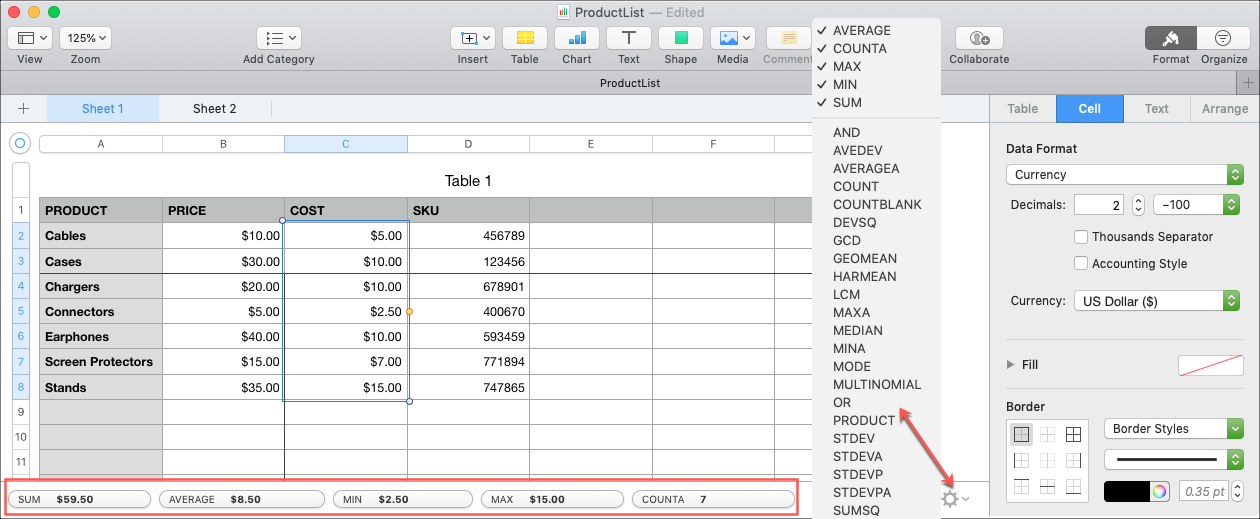This screenshot has height=519, width=1260.
Task: Open the Currency US Dollar dropdown
Action: 1156,300
